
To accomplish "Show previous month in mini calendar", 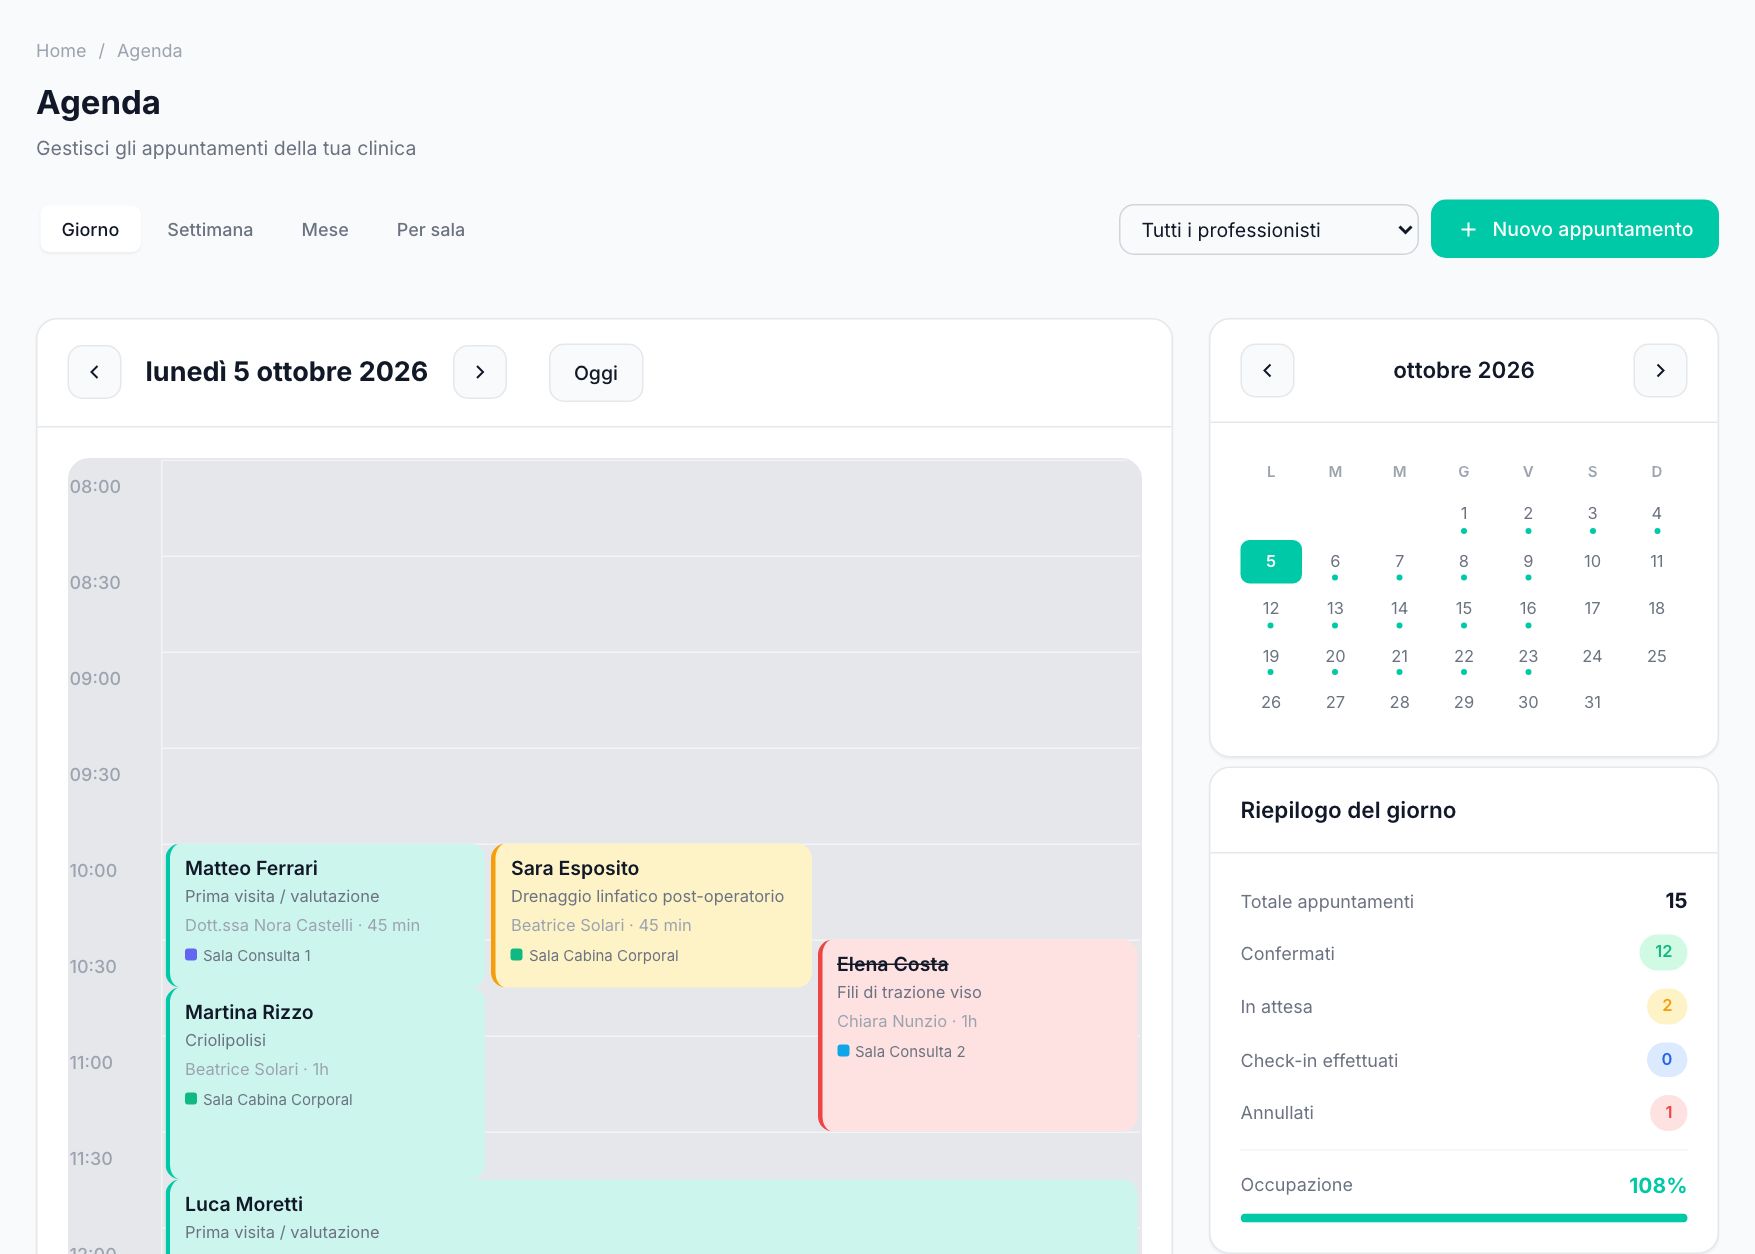I will tap(1267, 370).
